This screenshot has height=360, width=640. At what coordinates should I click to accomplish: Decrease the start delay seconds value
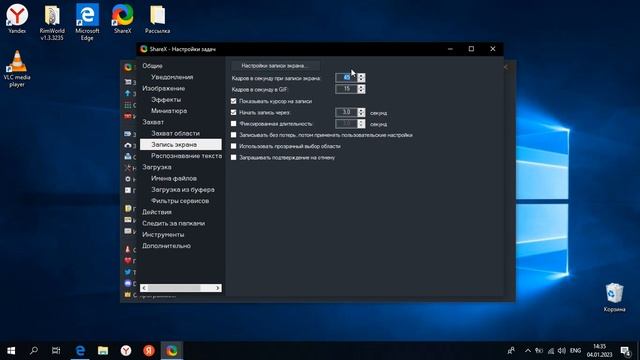[361, 114]
